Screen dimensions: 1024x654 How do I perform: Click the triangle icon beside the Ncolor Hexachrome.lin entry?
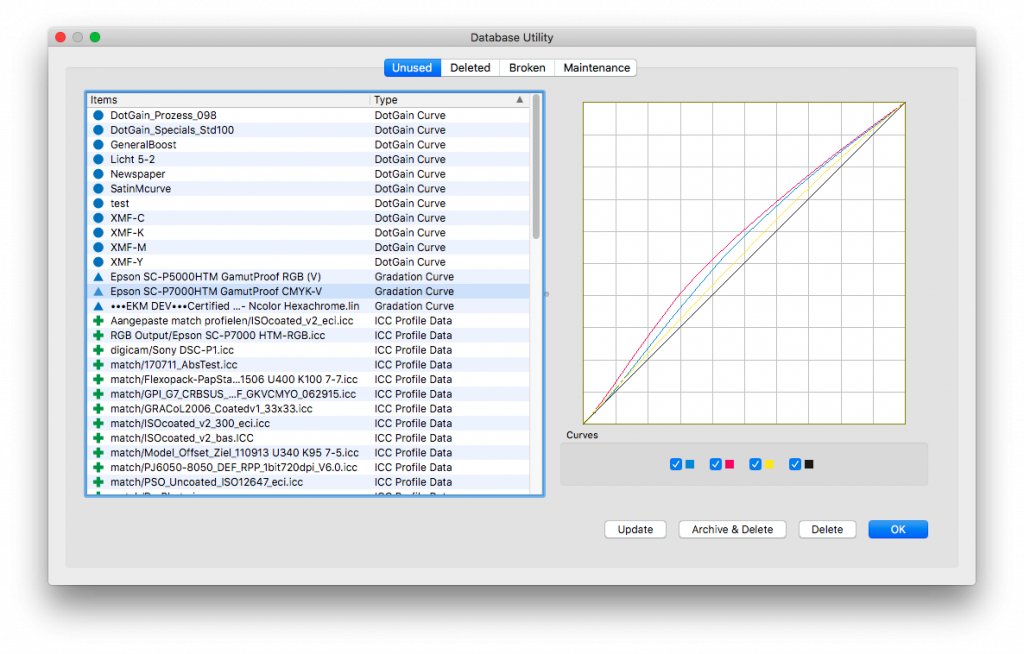pyautogui.click(x=96, y=306)
